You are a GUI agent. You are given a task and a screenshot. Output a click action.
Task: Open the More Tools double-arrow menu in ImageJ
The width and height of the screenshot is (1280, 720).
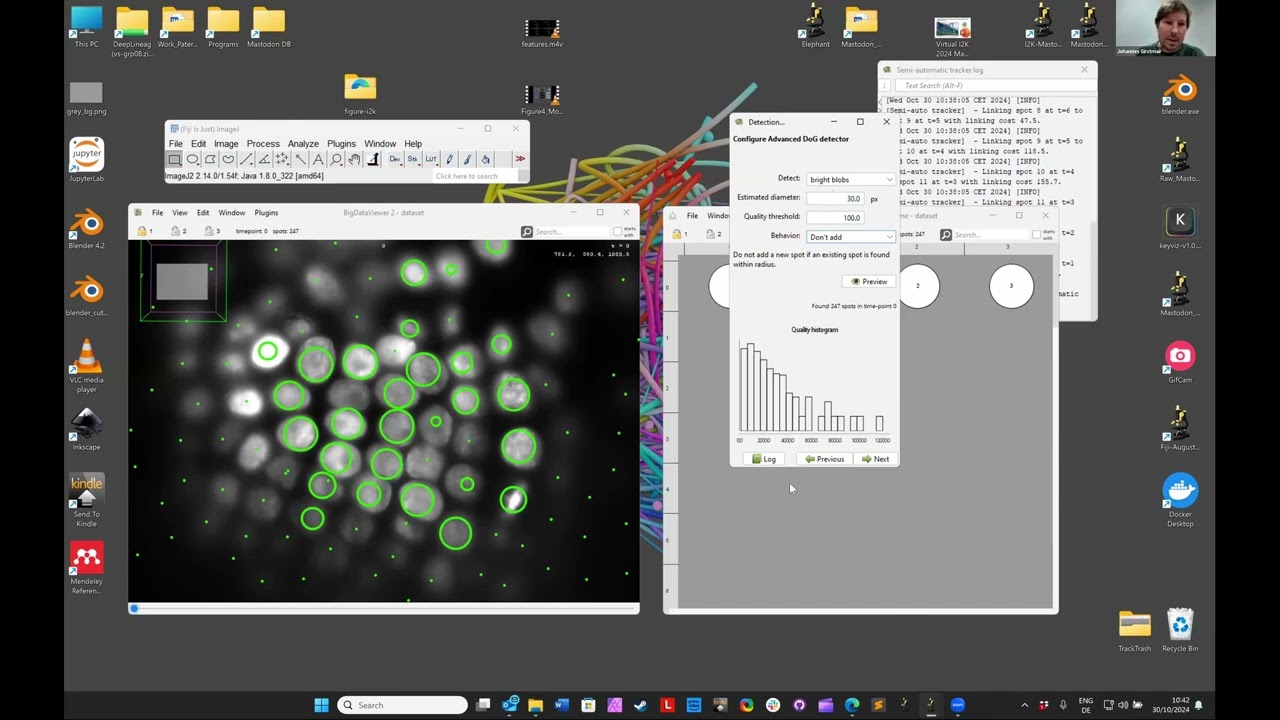520,160
